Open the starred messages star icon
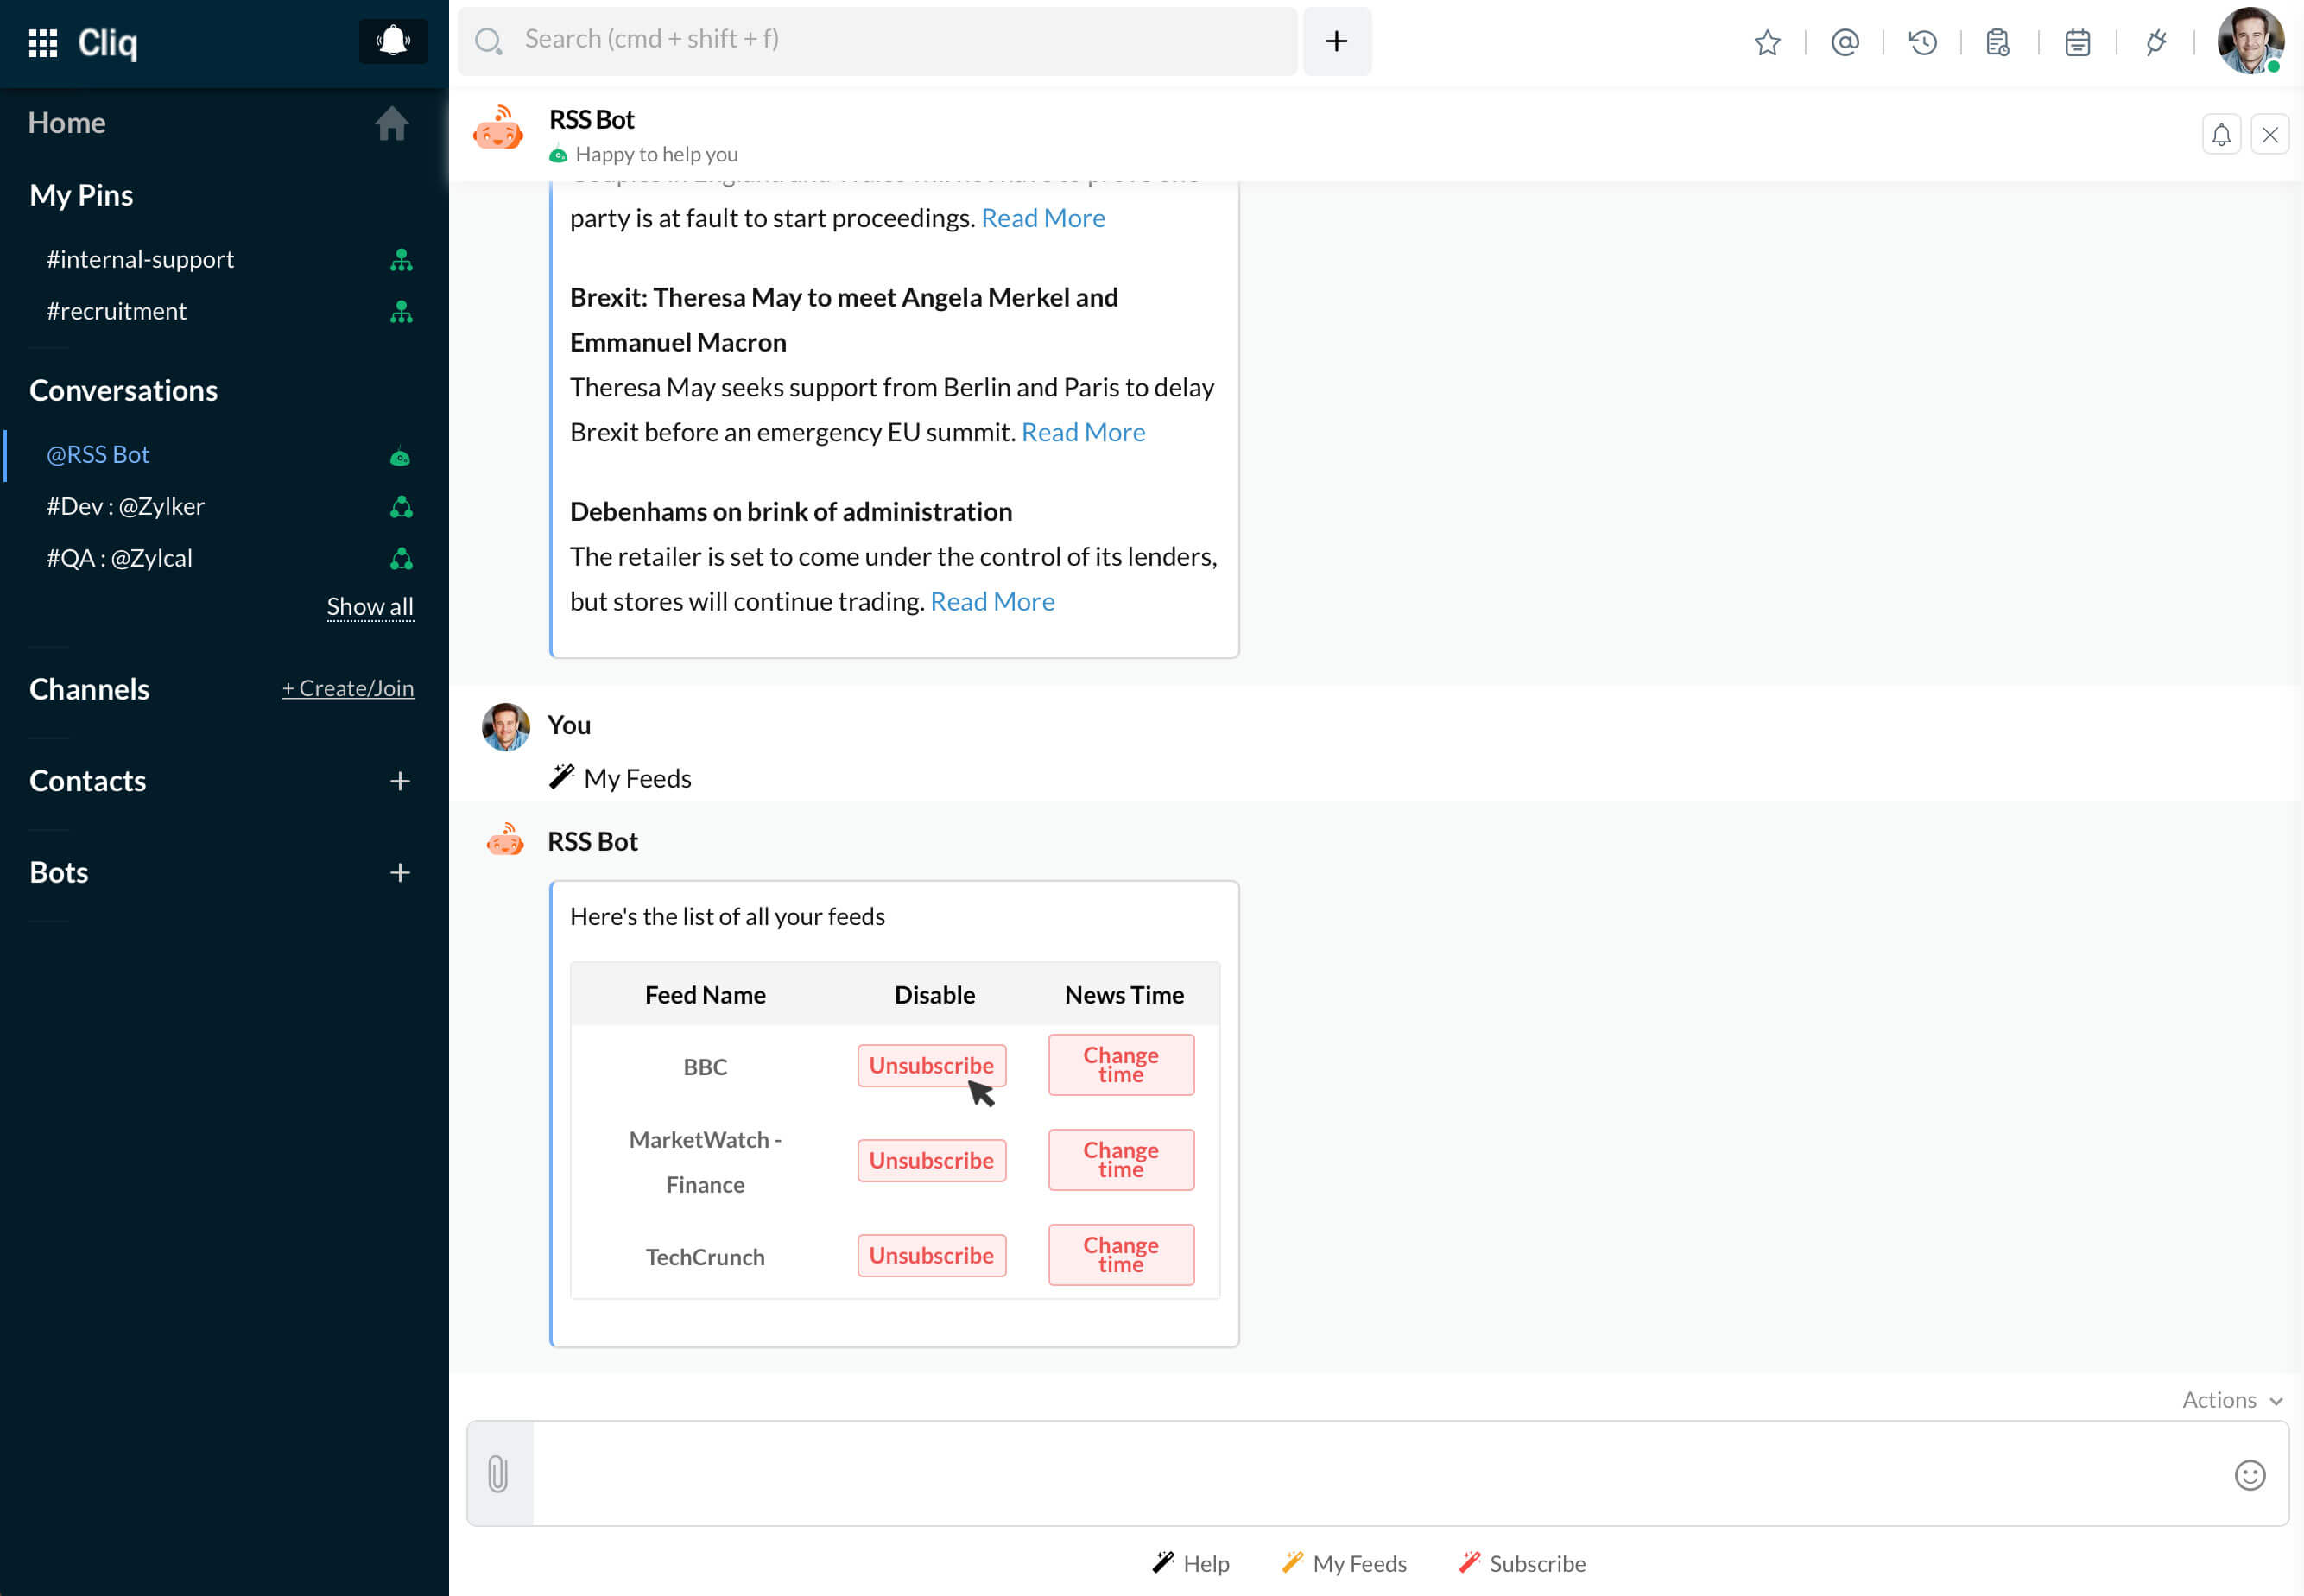The height and width of the screenshot is (1596, 2304). [x=1767, y=42]
